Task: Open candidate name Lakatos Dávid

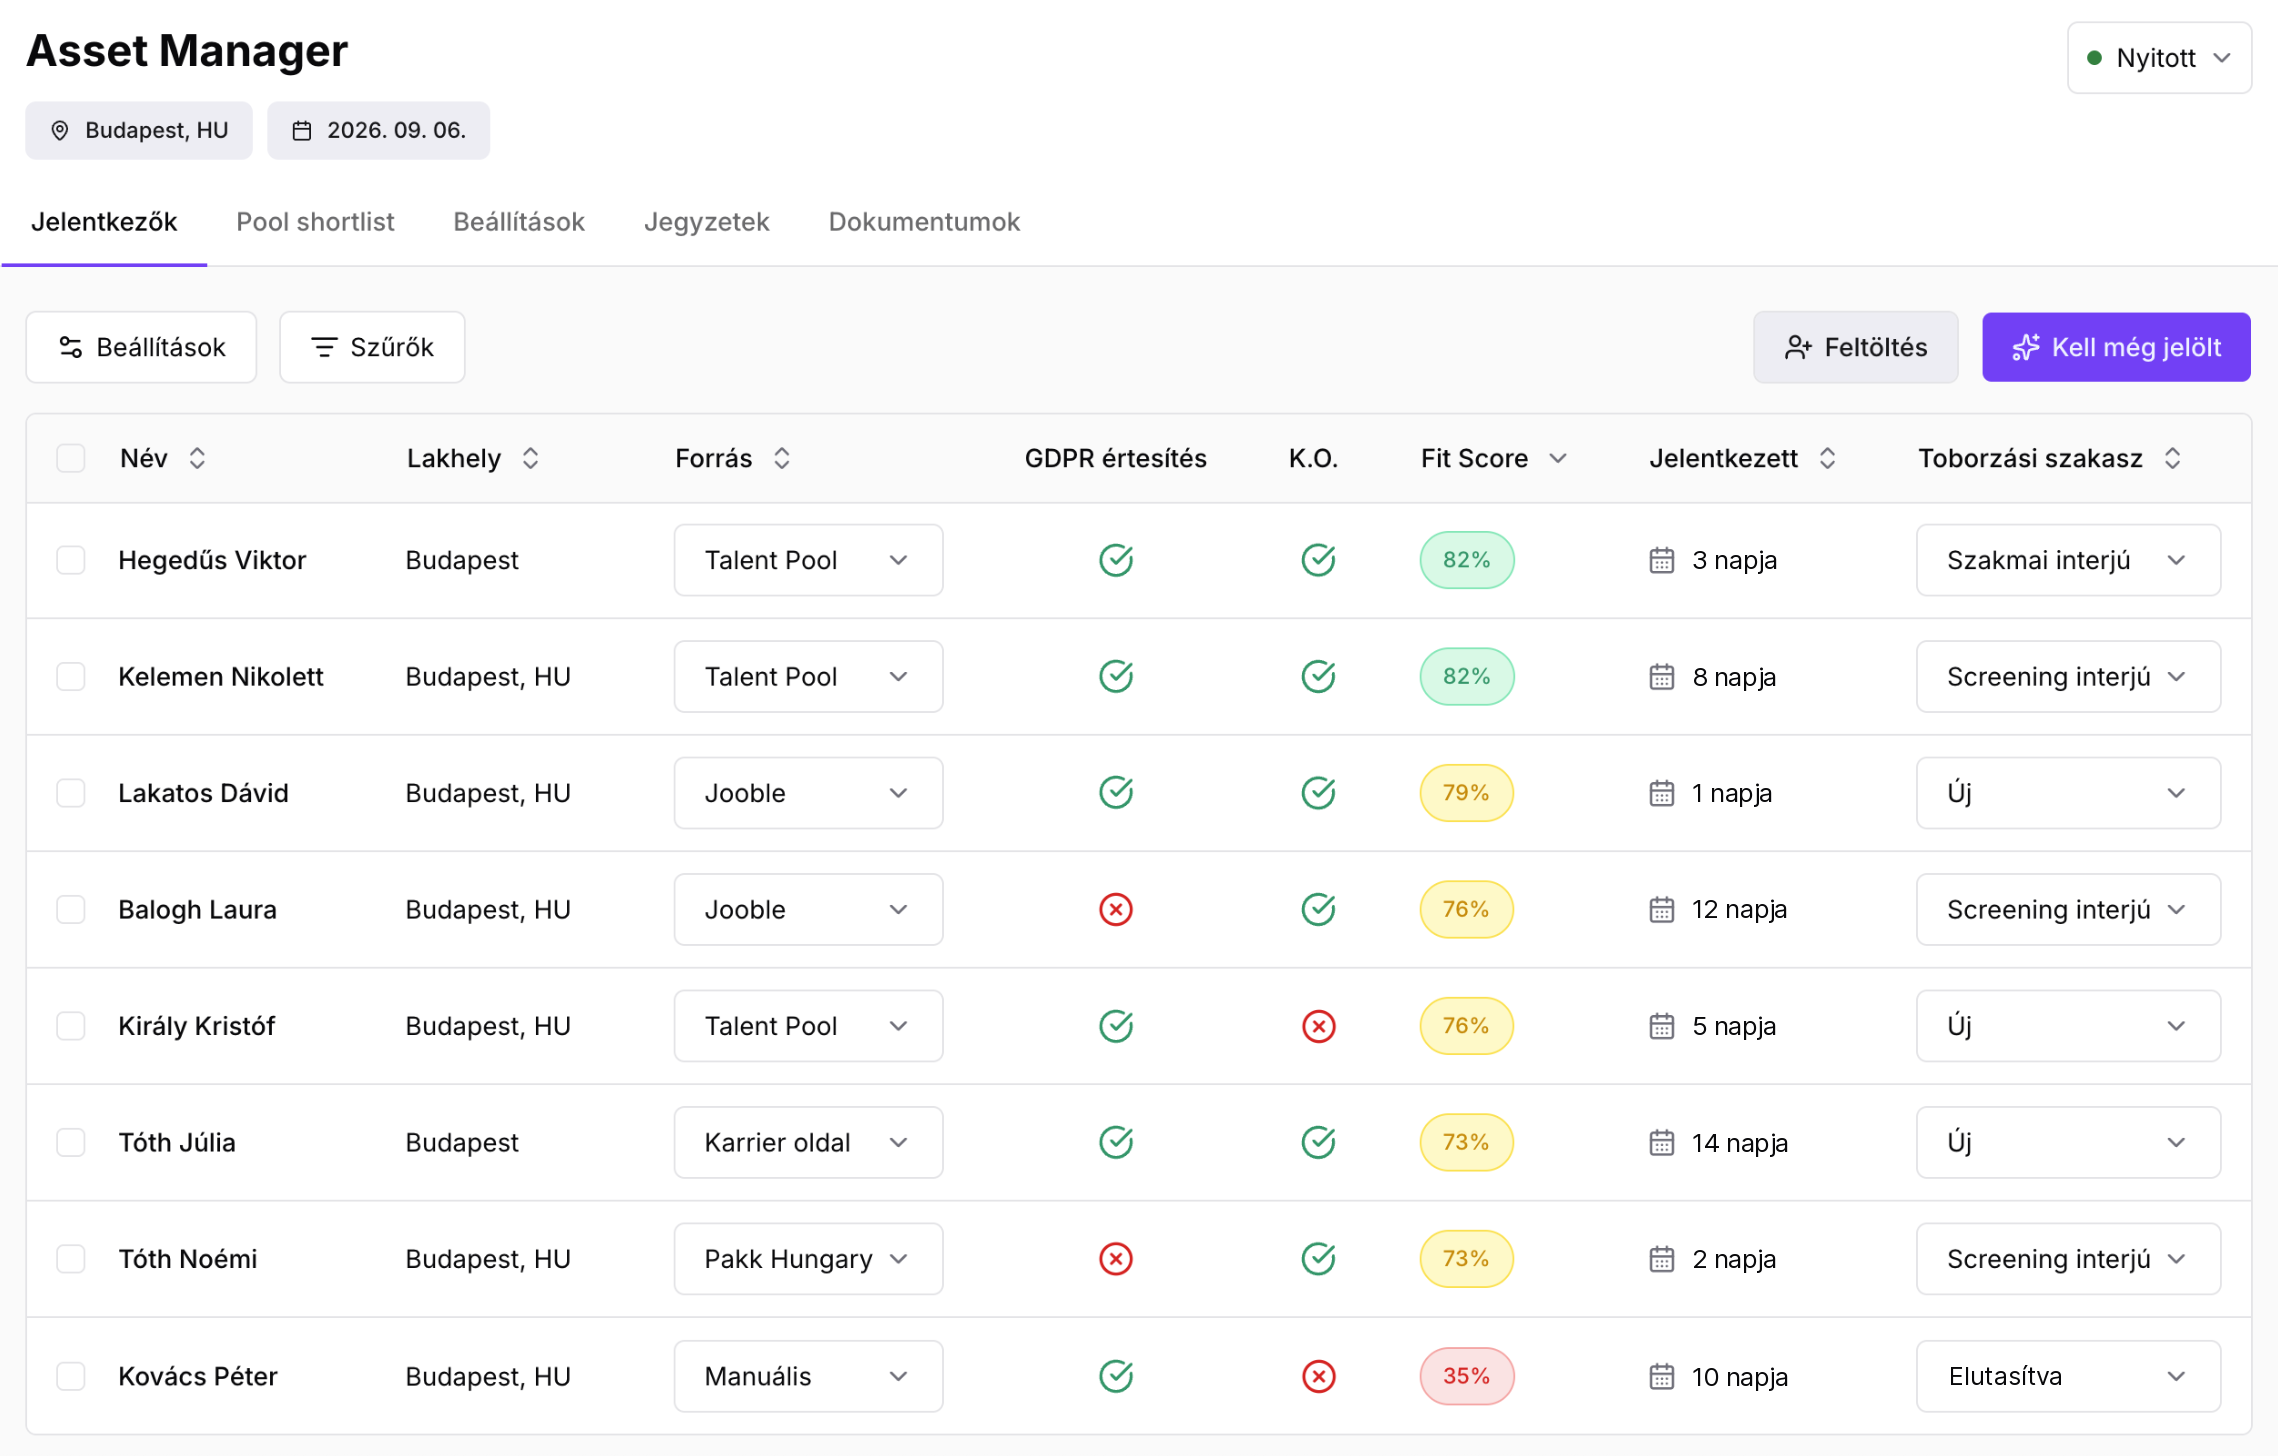Action: pyautogui.click(x=203, y=793)
